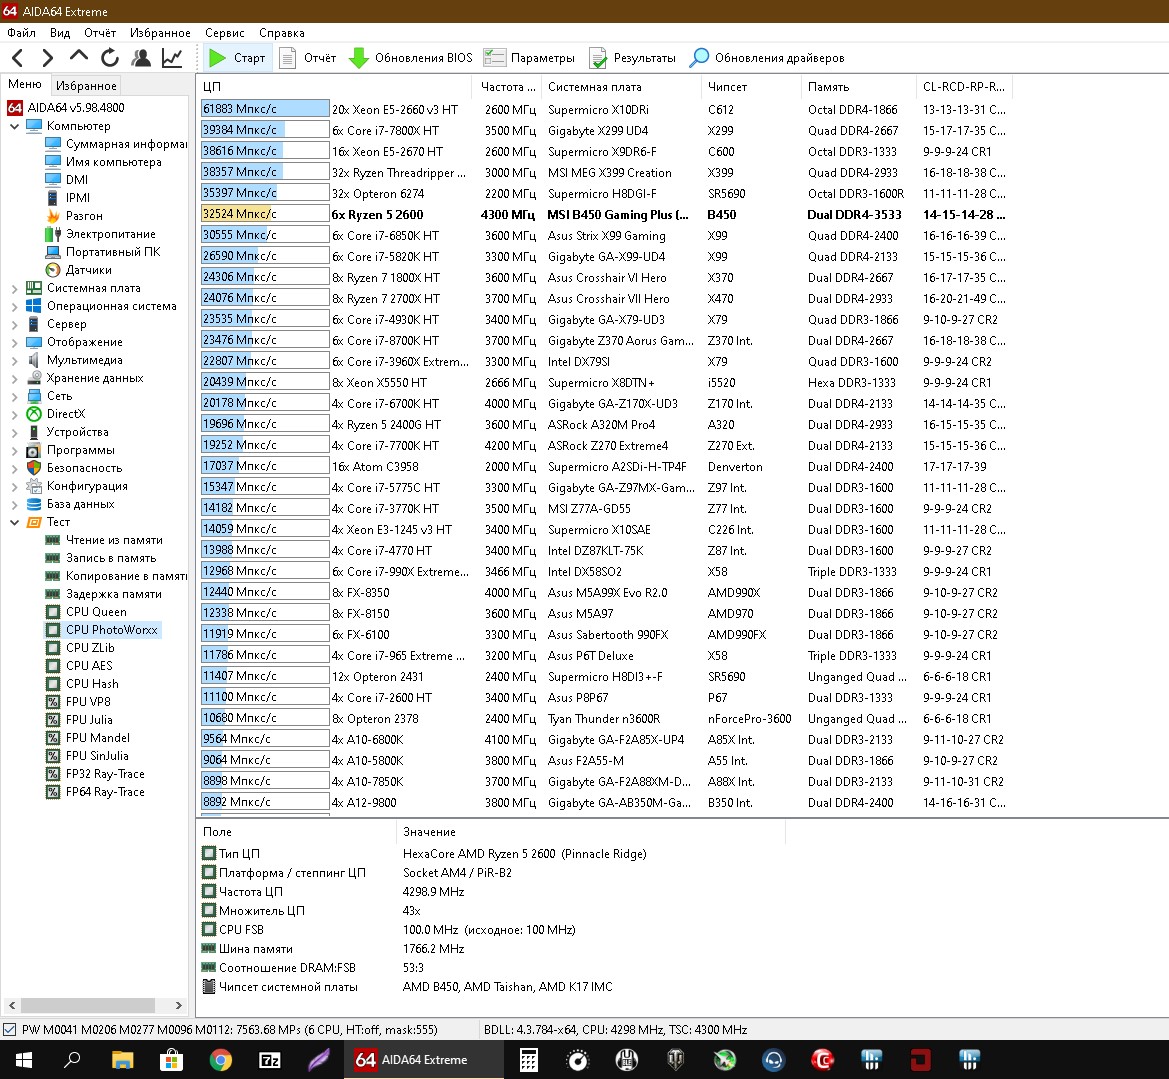This screenshot has height=1079, width=1169.
Task: Select the 6x Ryzen 5 2600 result row
Action: 604,215
